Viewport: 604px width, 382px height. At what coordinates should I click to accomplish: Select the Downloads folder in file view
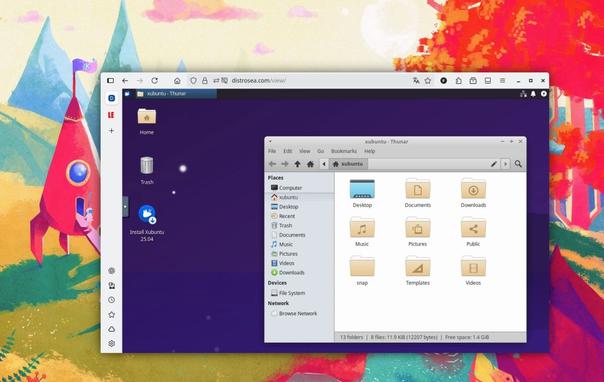473,193
